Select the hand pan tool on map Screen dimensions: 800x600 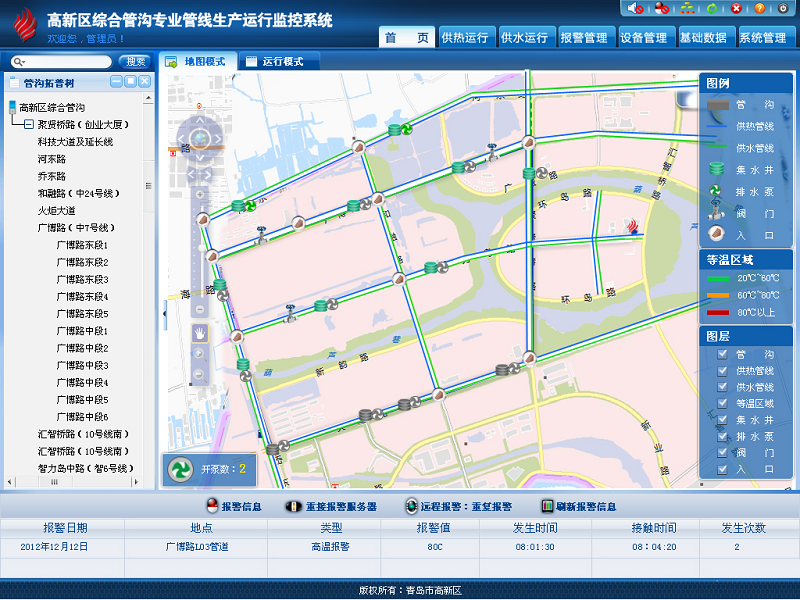(x=200, y=332)
